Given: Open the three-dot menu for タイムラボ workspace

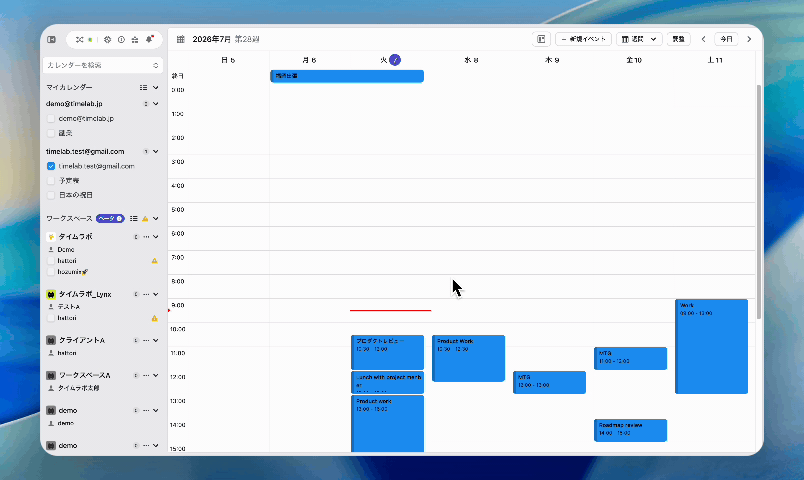Looking at the screenshot, I should tap(146, 237).
